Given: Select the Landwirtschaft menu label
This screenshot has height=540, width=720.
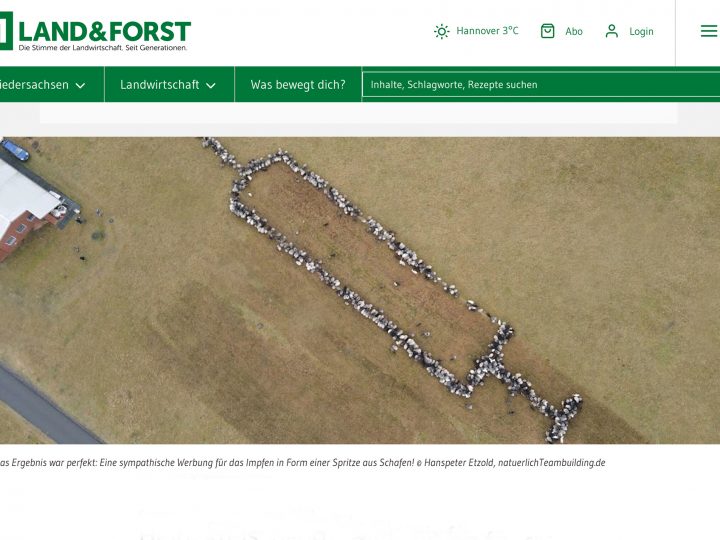Looking at the screenshot, I should coord(159,85).
